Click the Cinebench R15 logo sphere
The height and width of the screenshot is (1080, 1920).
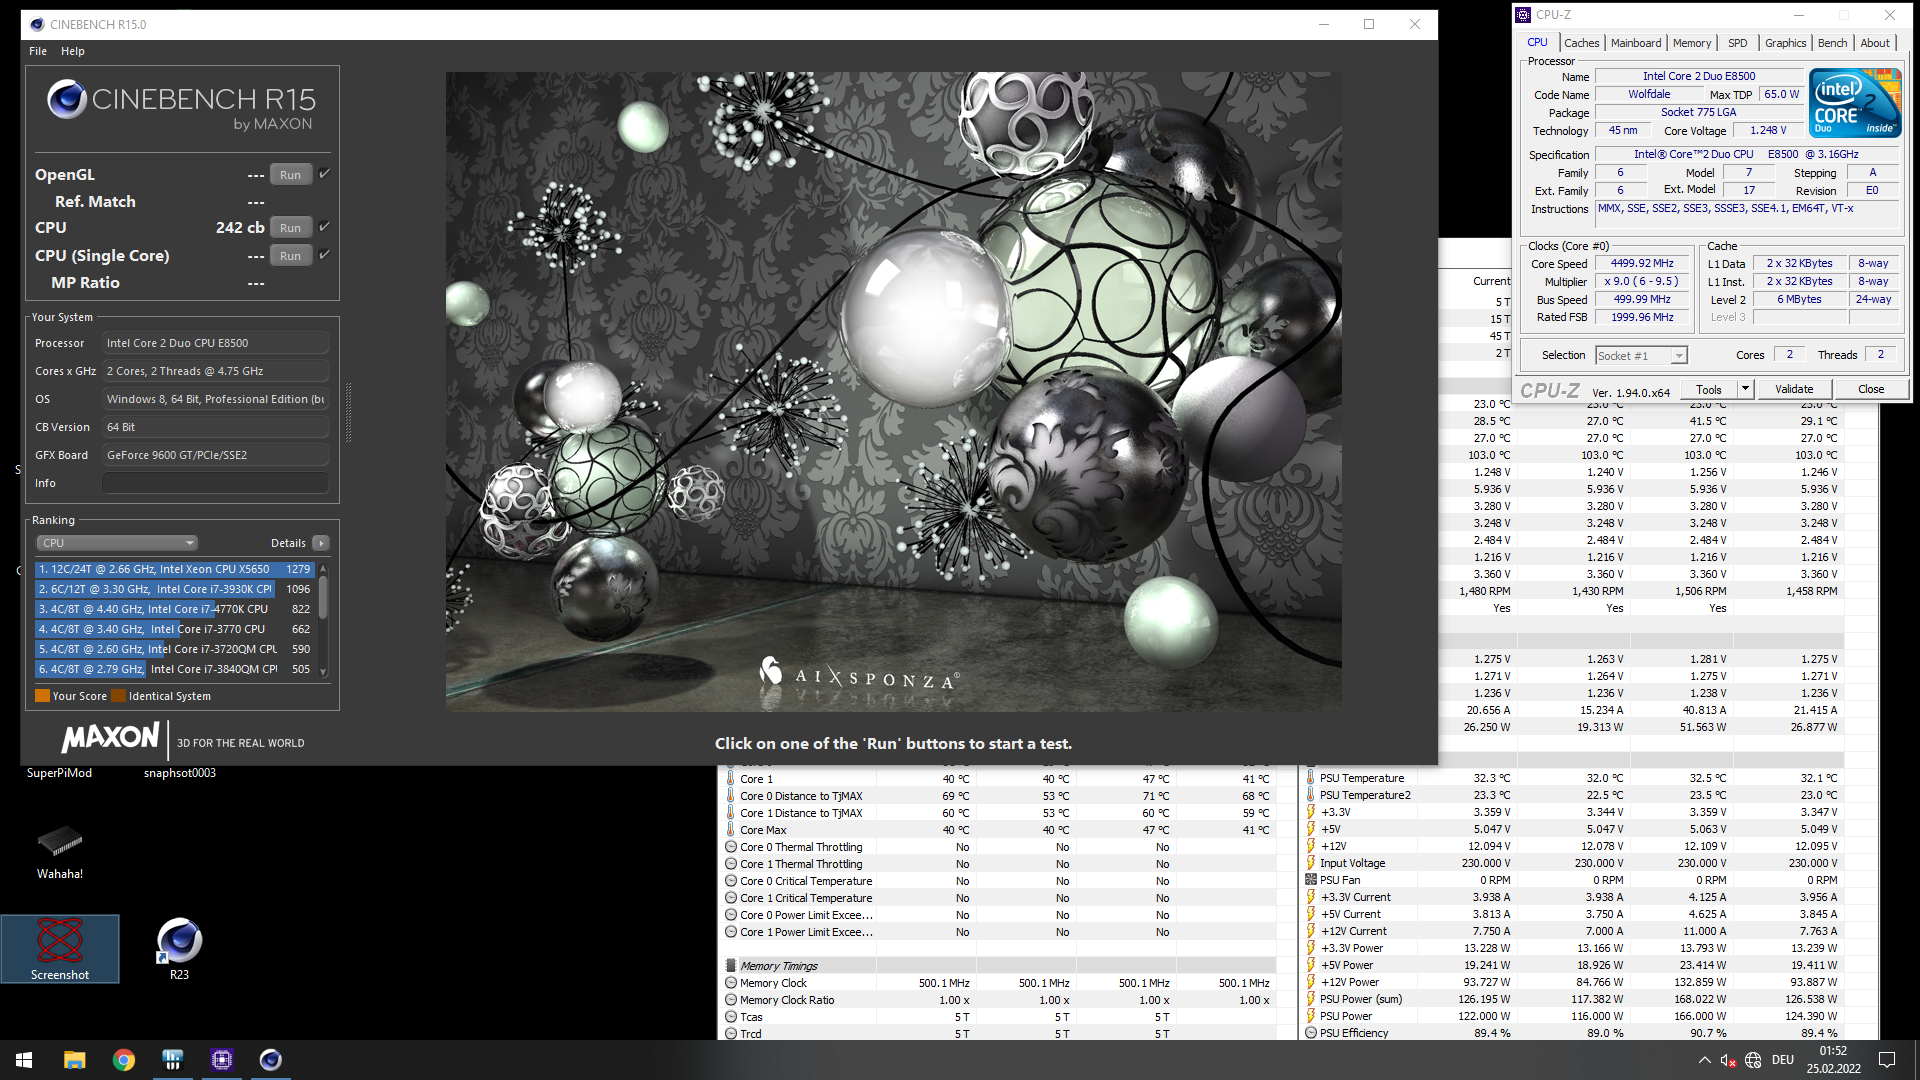66,99
